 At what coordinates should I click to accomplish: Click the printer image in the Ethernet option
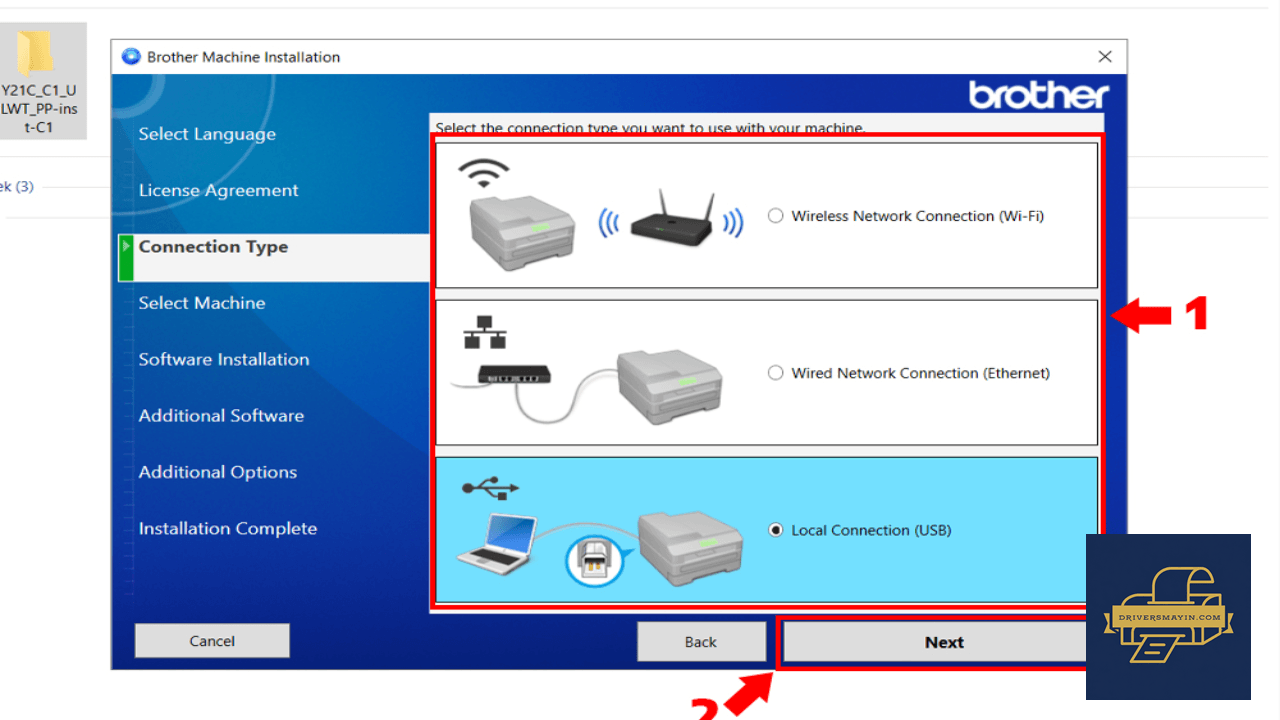coord(670,385)
